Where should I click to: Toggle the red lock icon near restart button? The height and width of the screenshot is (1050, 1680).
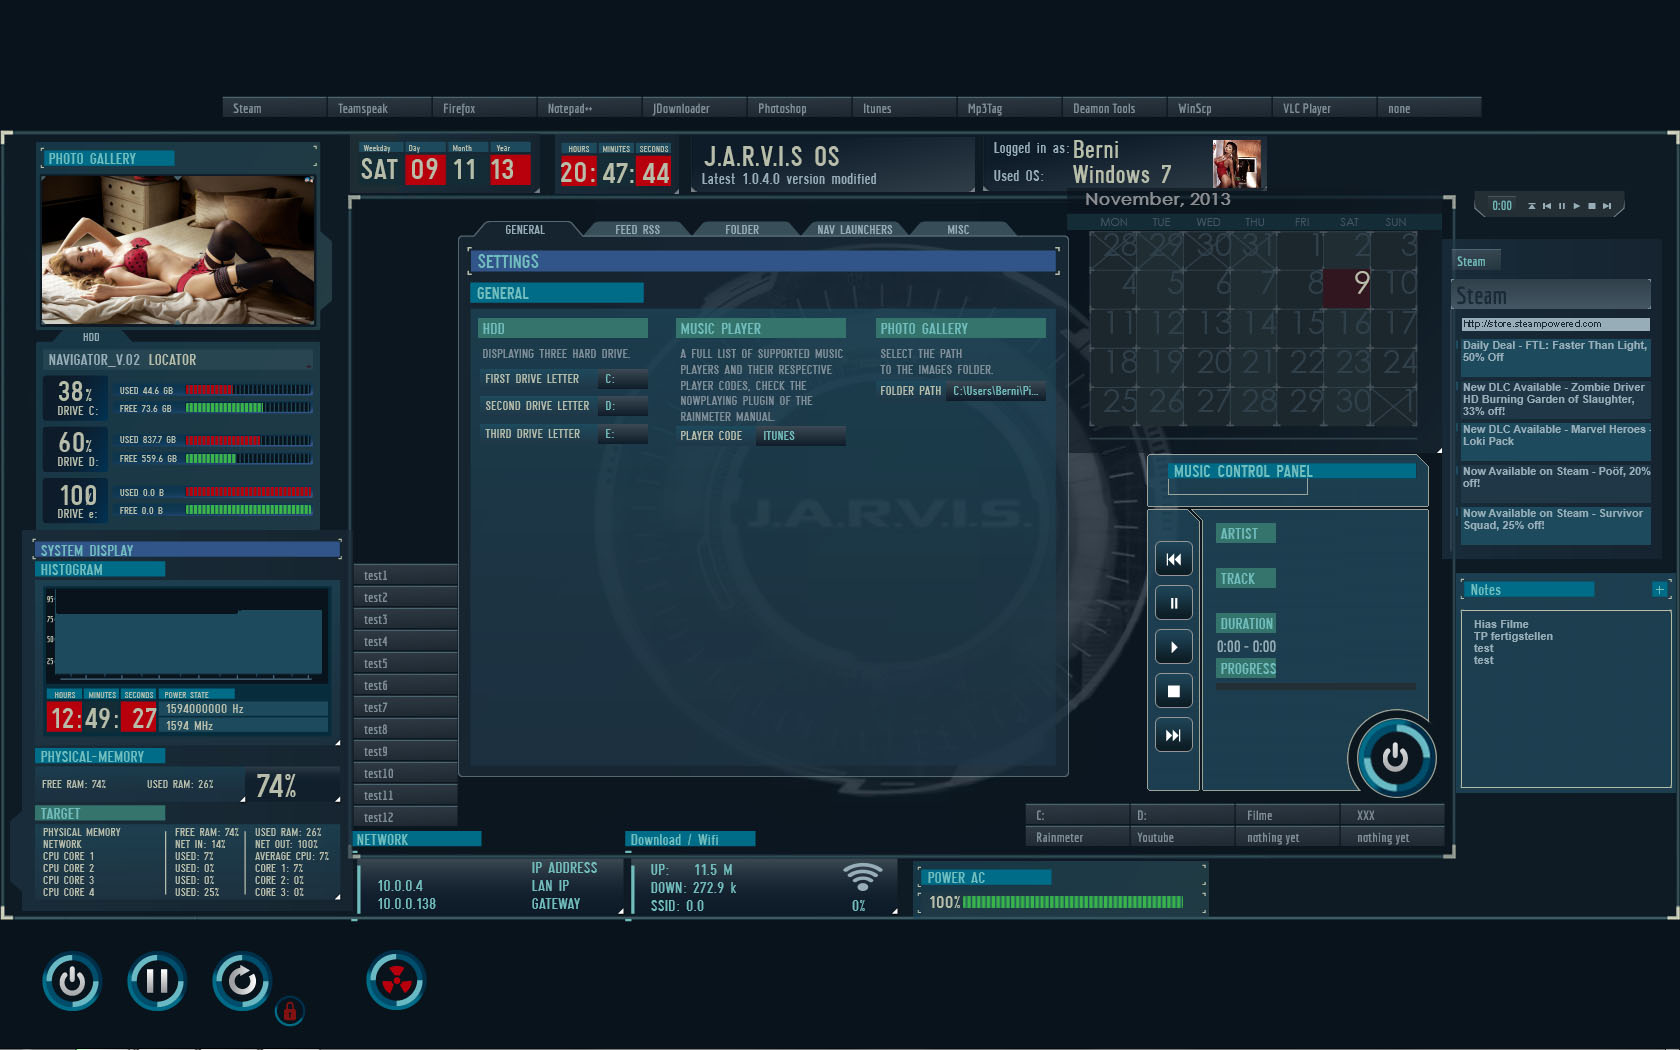pyautogui.click(x=290, y=1012)
